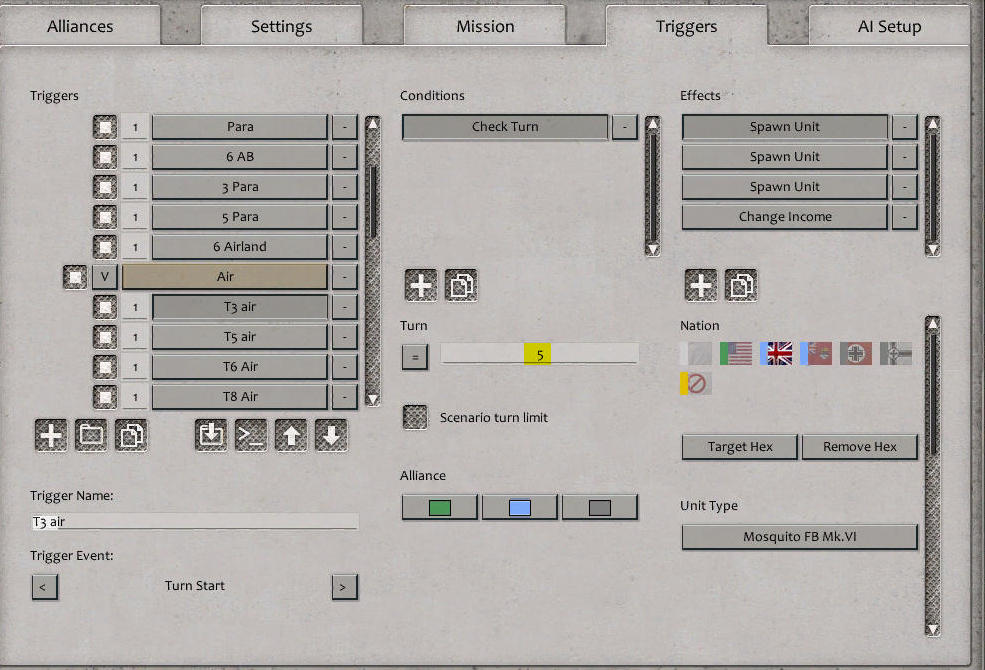Select the T5 air trigger
The width and height of the screenshot is (985, 670).
240,337
